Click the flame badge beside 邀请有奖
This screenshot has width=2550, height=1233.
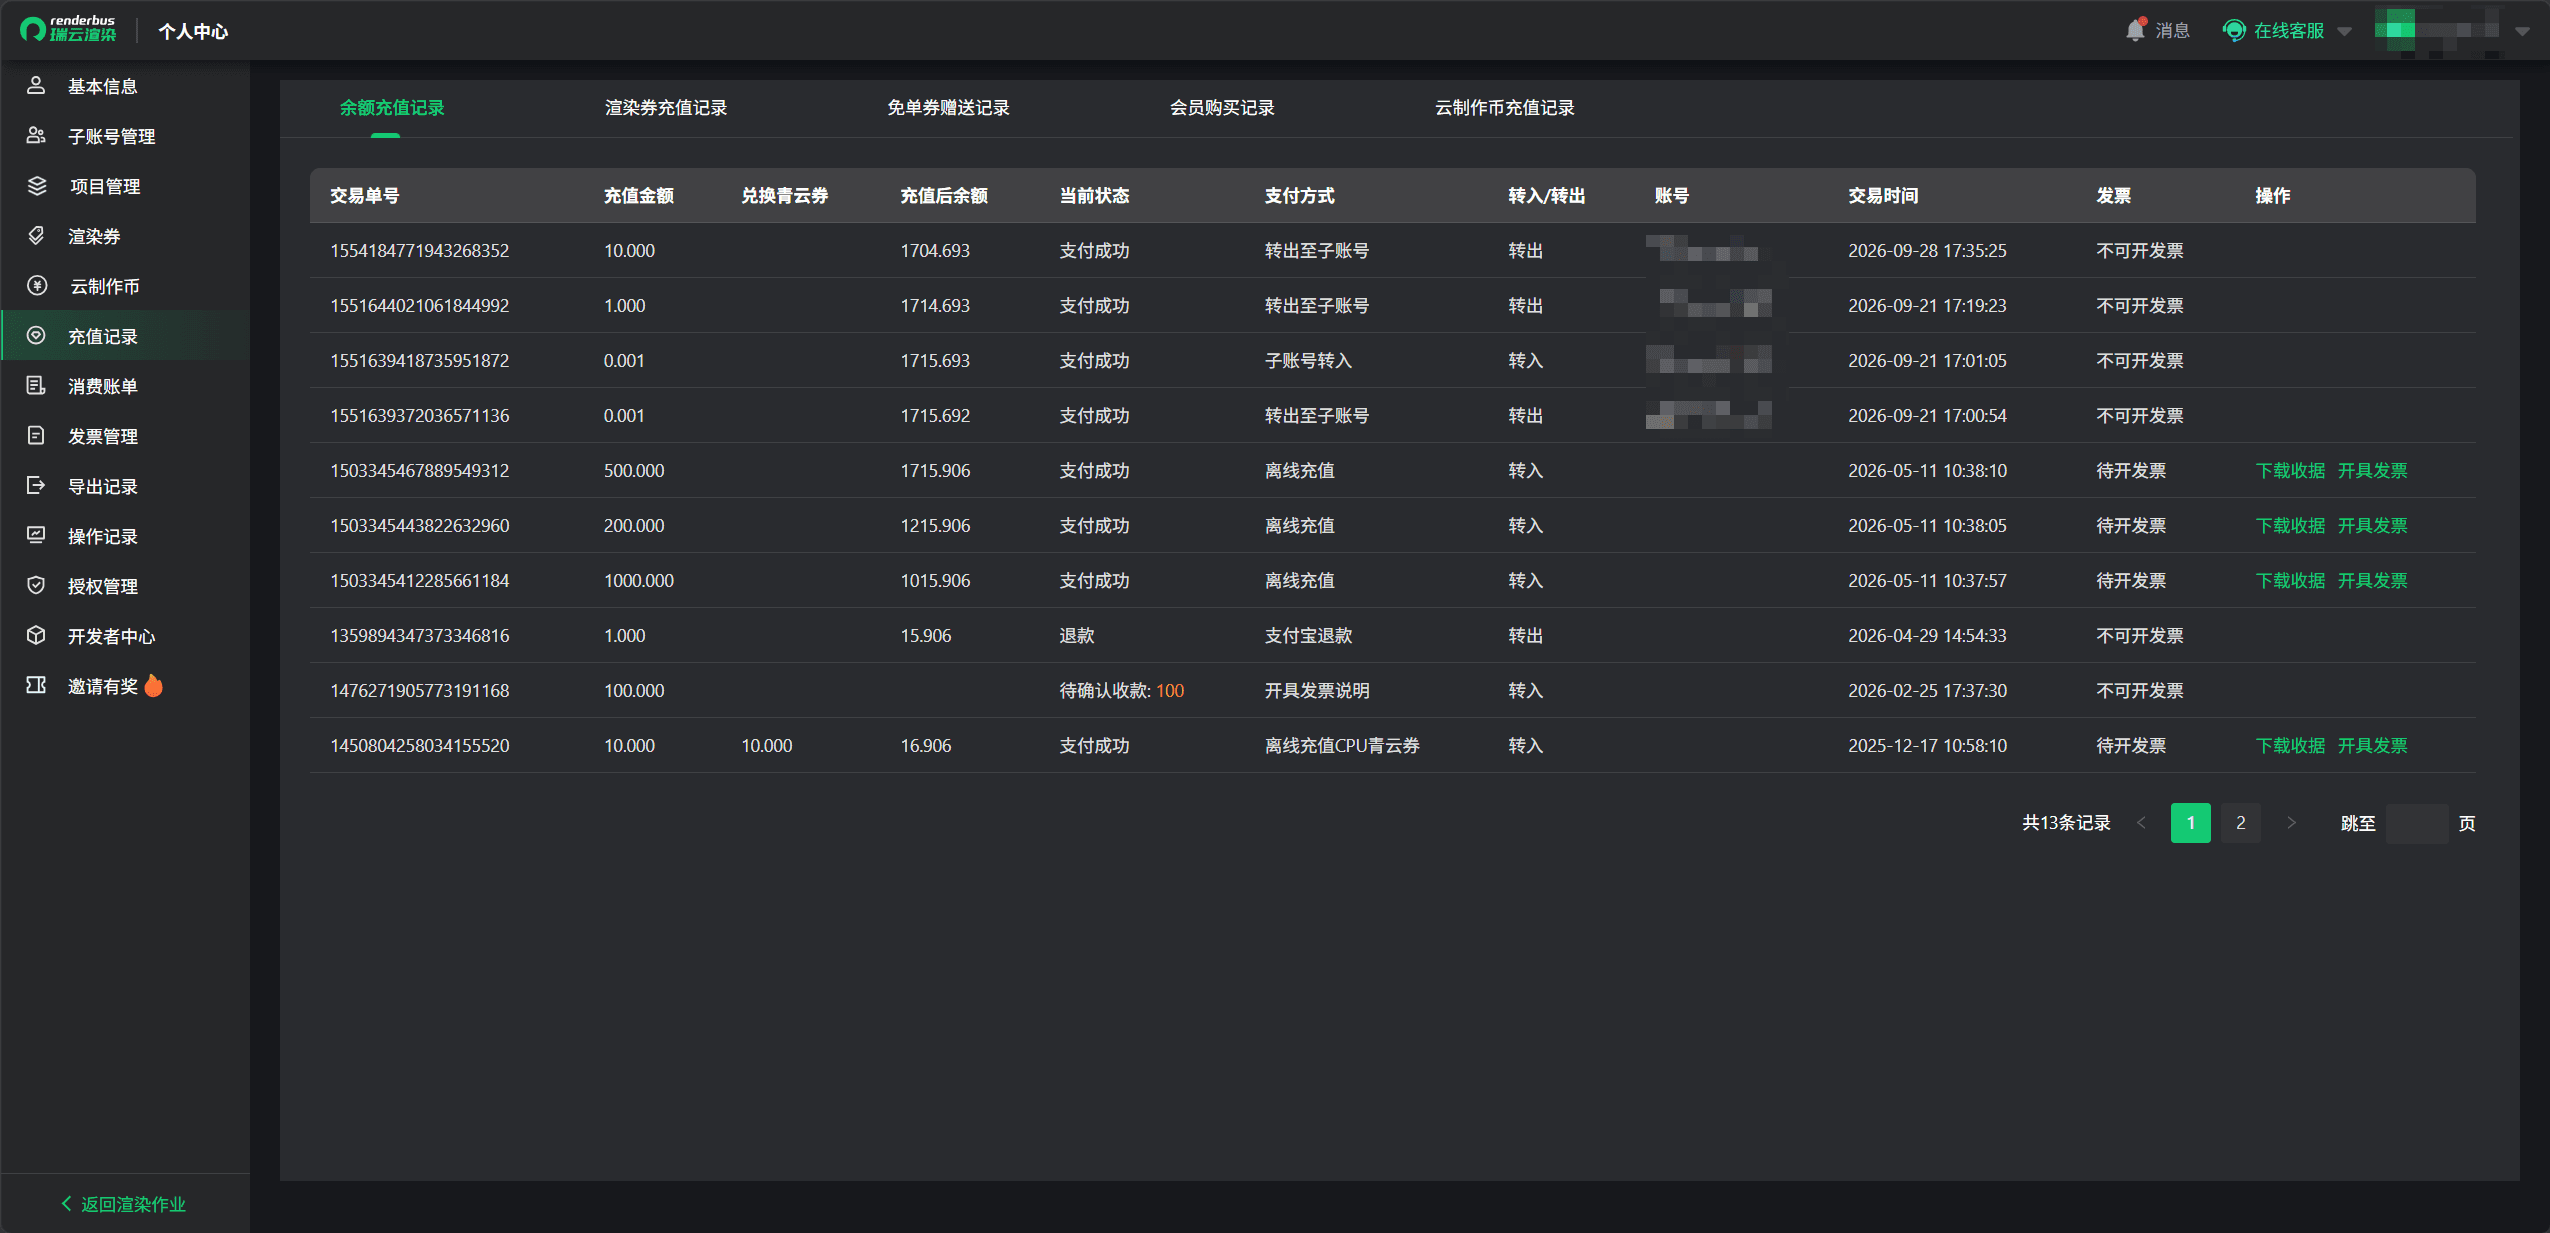point(153,685)
